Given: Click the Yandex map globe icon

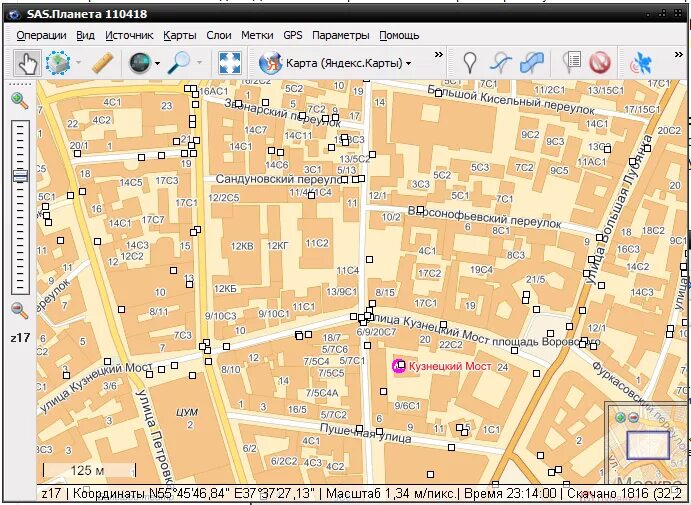Looking at the screenshot, I should click(270, 63).
